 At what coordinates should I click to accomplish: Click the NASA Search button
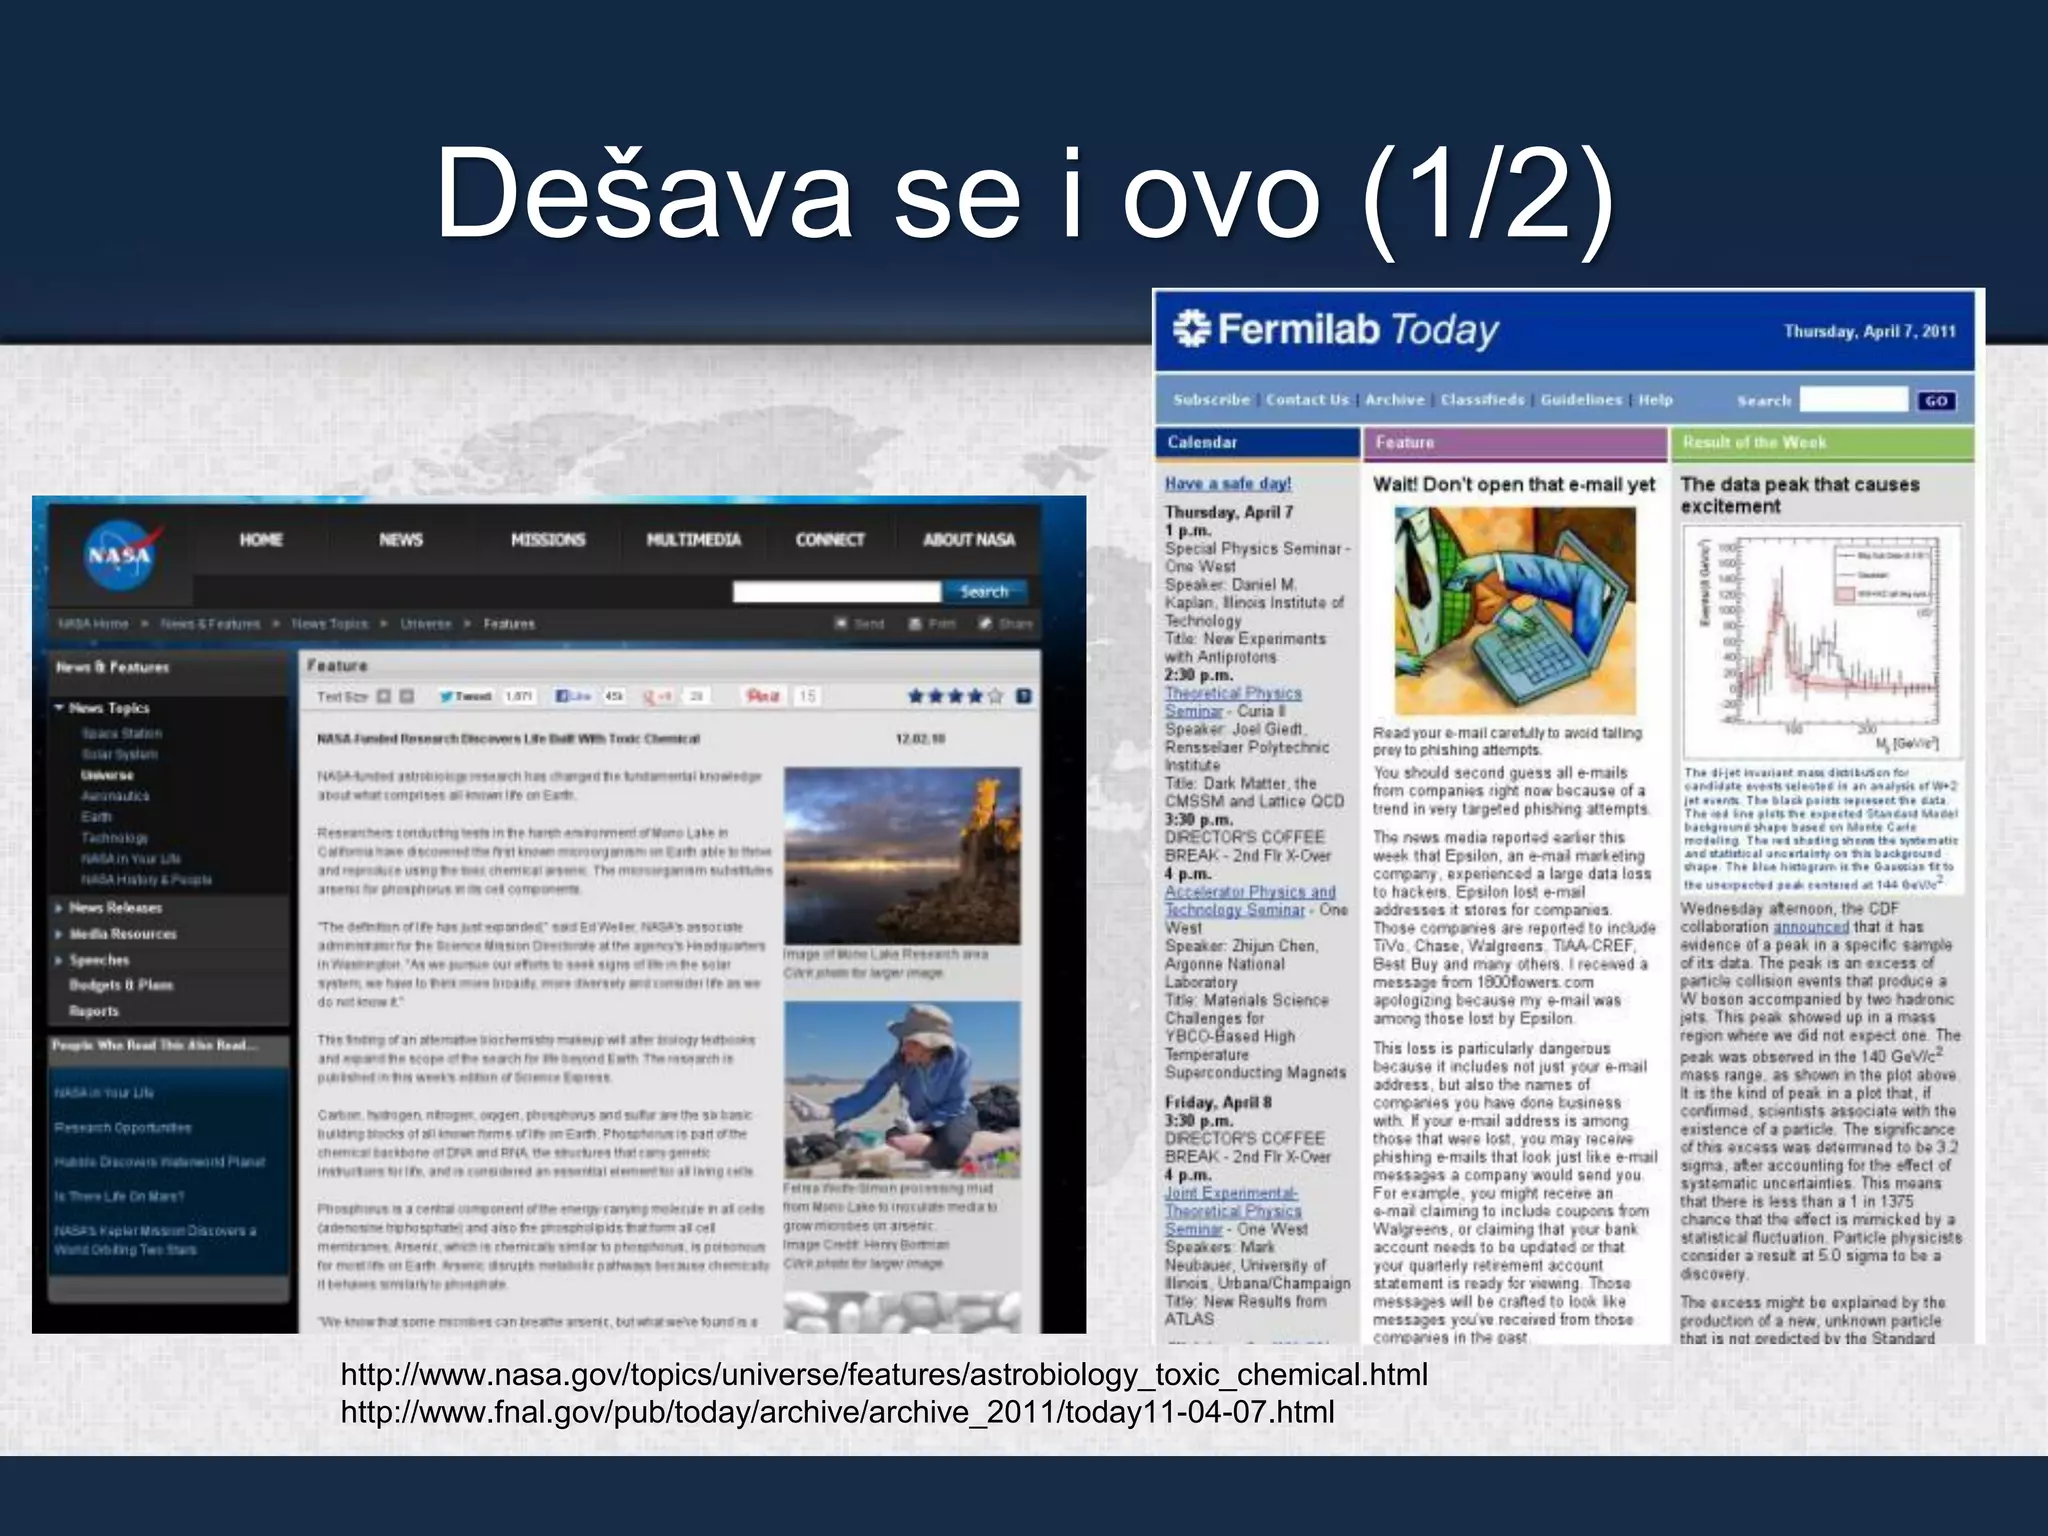(984, 592)
